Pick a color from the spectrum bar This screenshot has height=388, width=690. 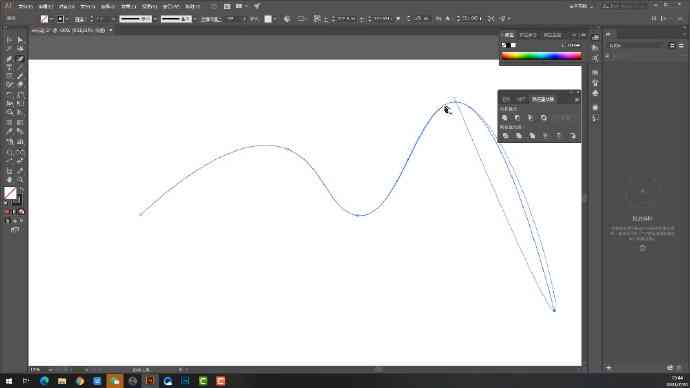click(x=541, y=56)
